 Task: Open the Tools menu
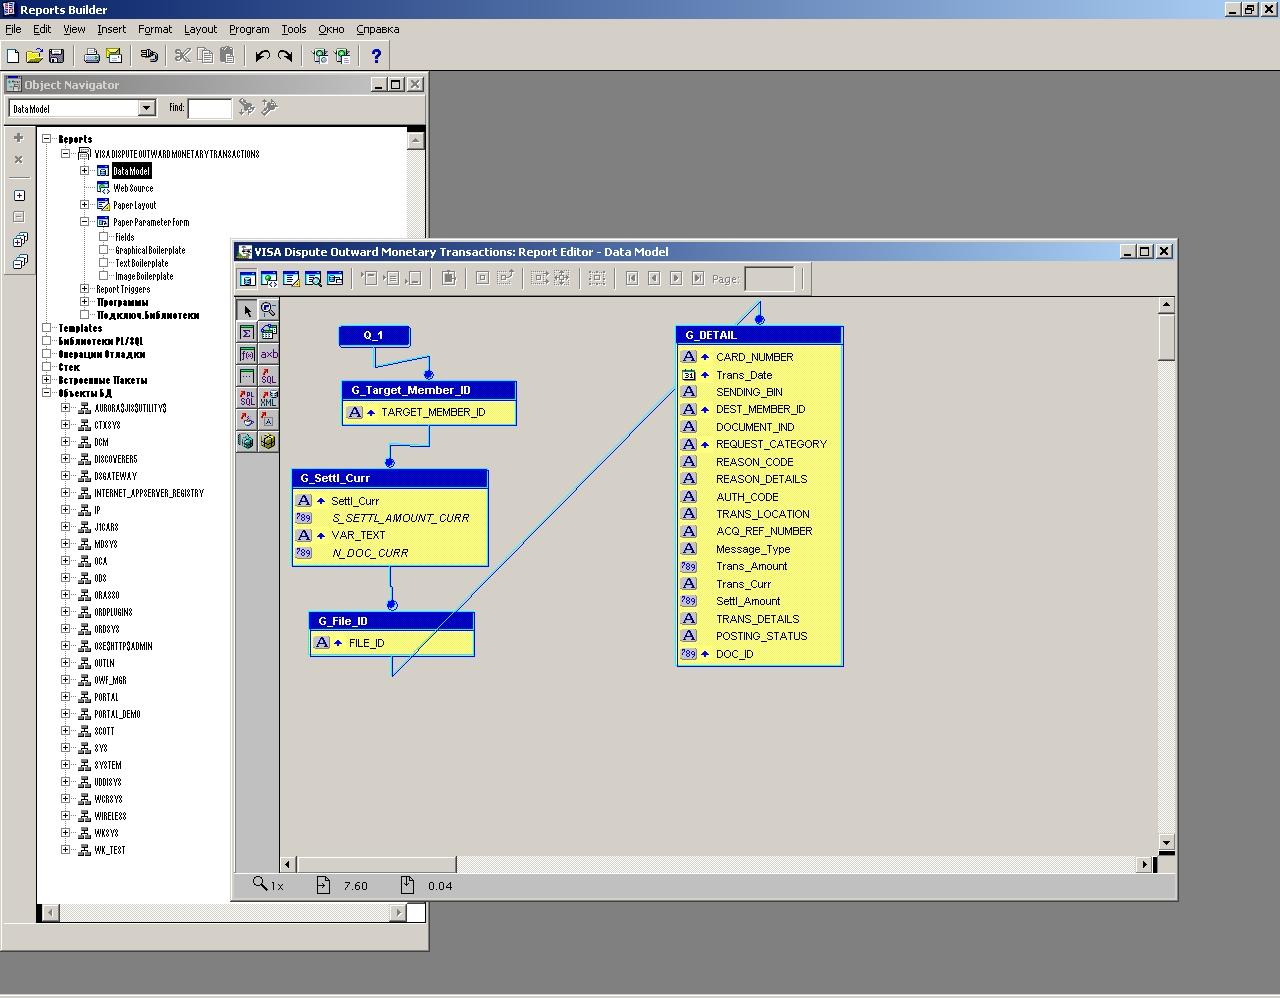coord(294,29)
